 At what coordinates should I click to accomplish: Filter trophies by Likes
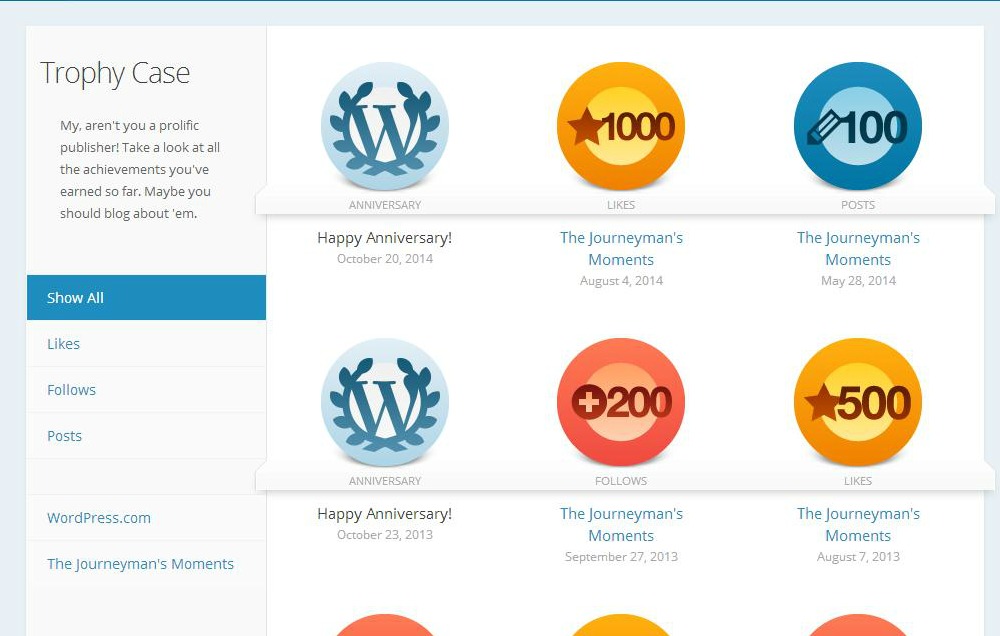pyautogui.click(x=64, y=344)
